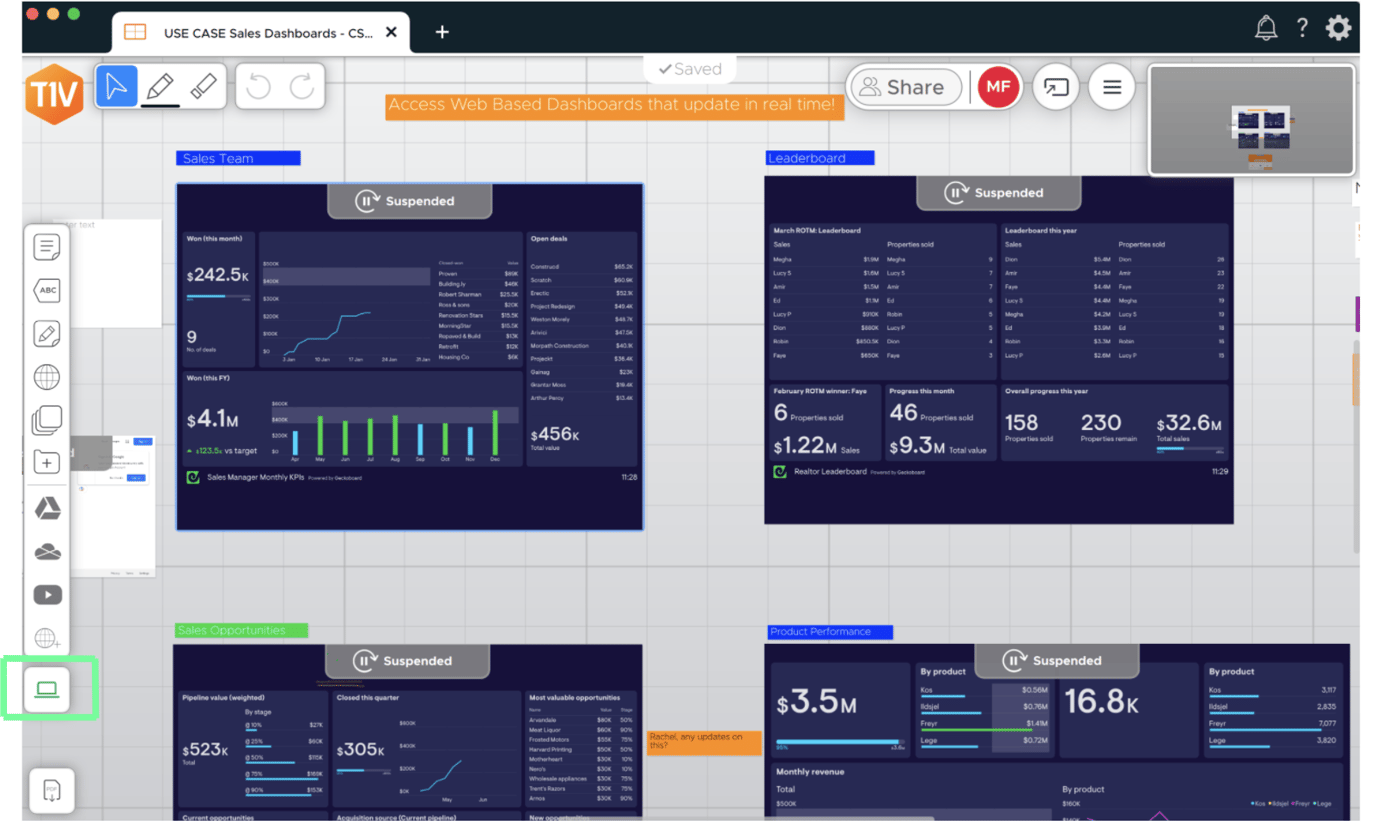Click the Share button
Image resolution: width=1376 pixels, height=831 pixels.
pos(905,88)
